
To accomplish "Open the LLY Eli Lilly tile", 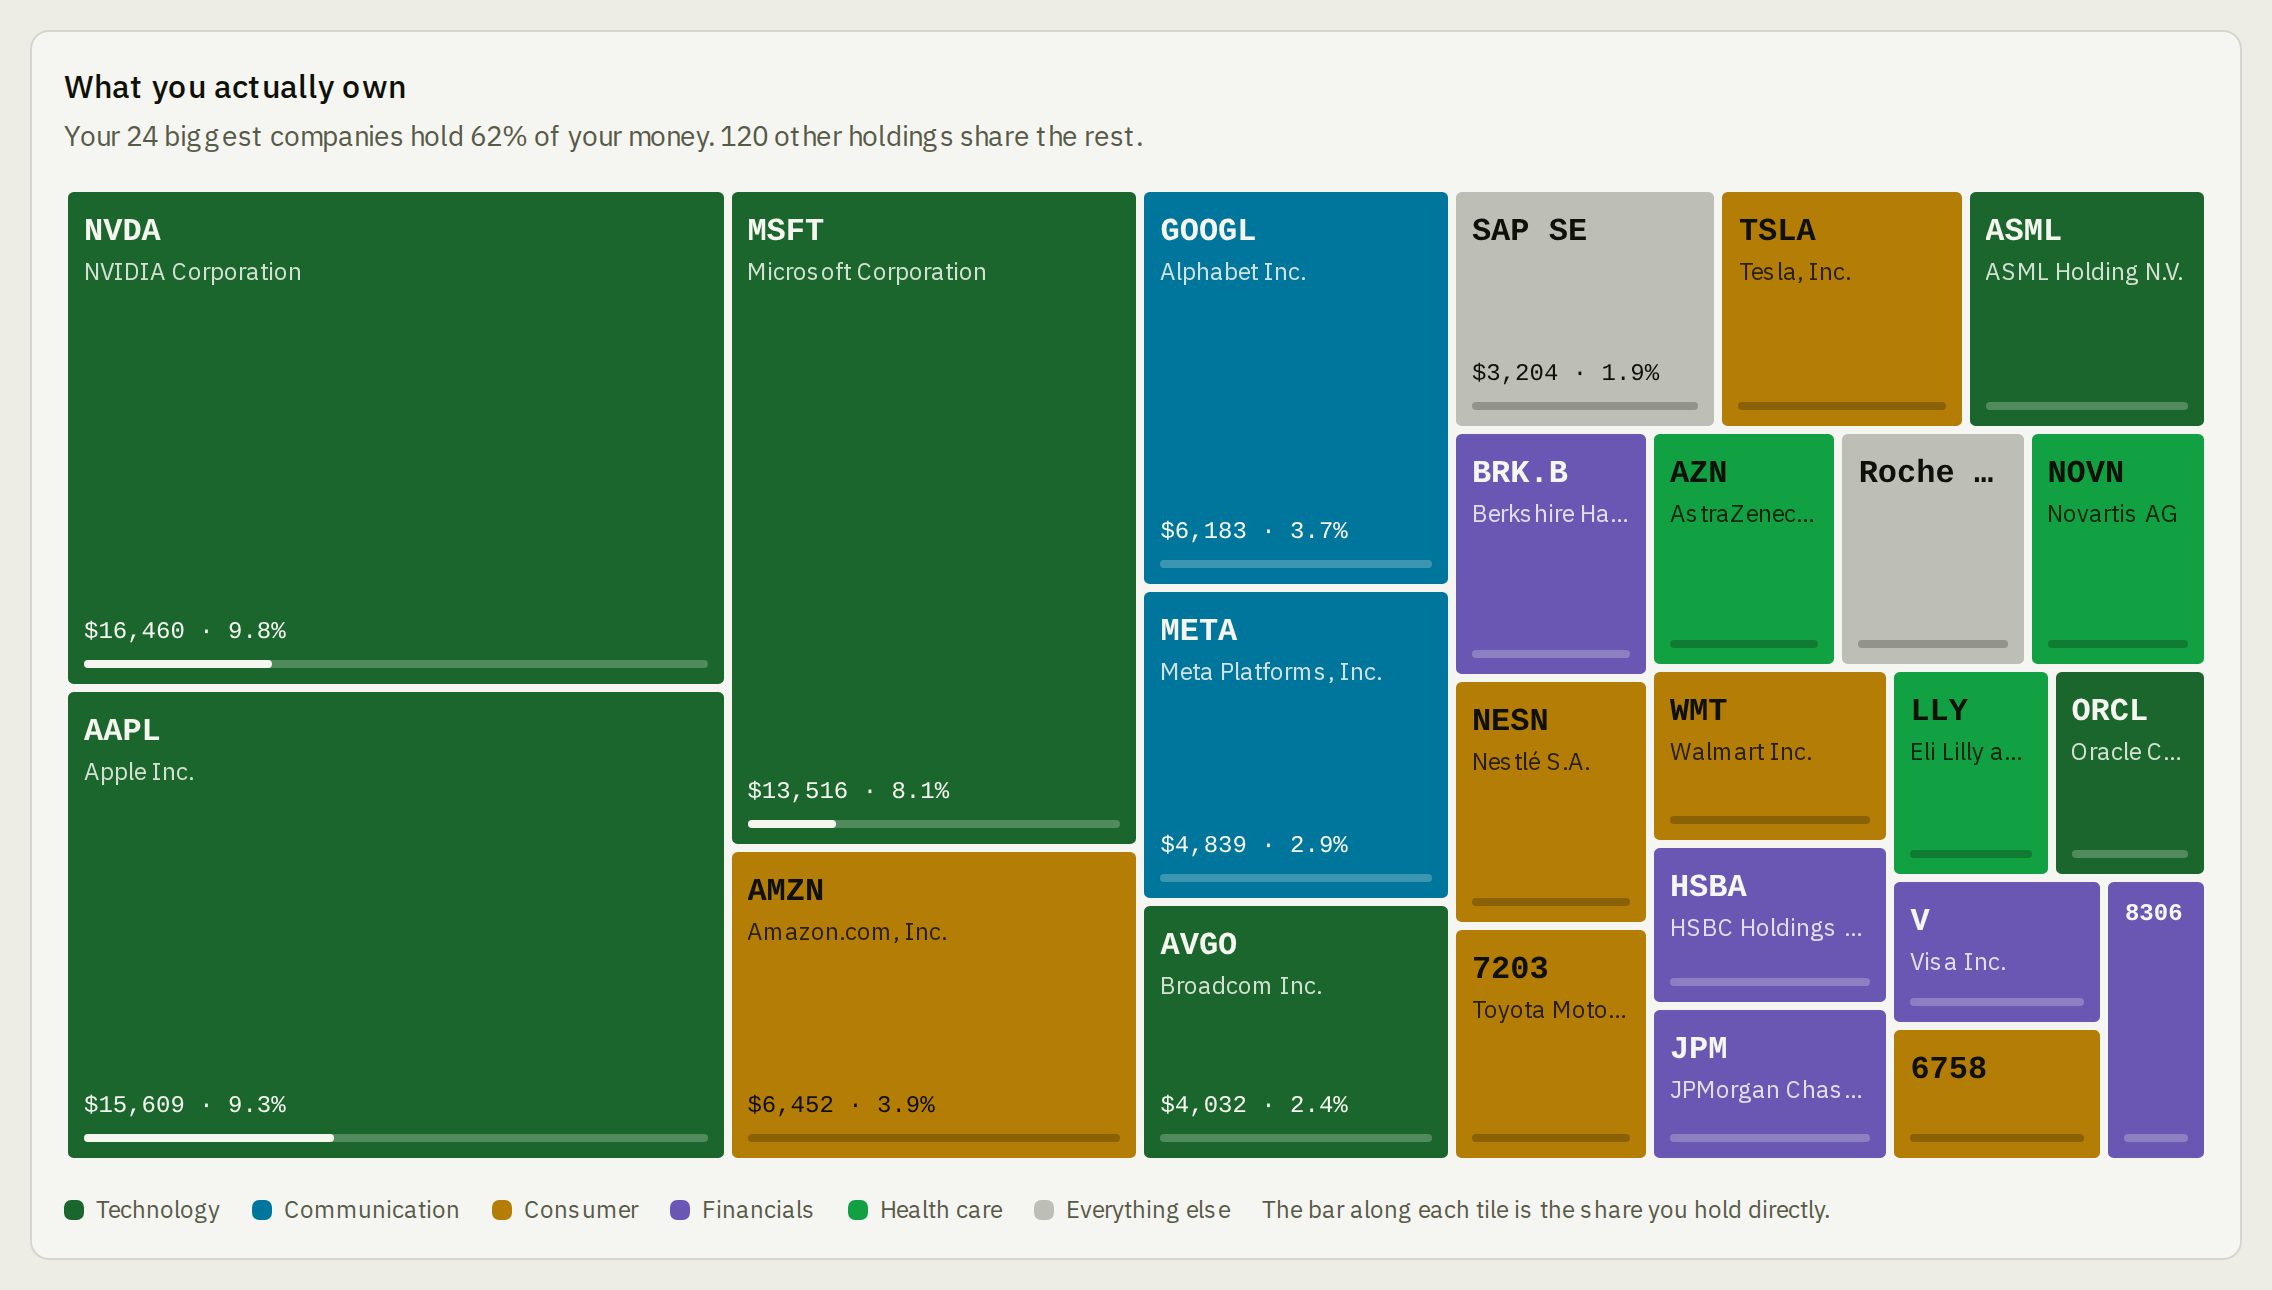I will (1971, 773).
